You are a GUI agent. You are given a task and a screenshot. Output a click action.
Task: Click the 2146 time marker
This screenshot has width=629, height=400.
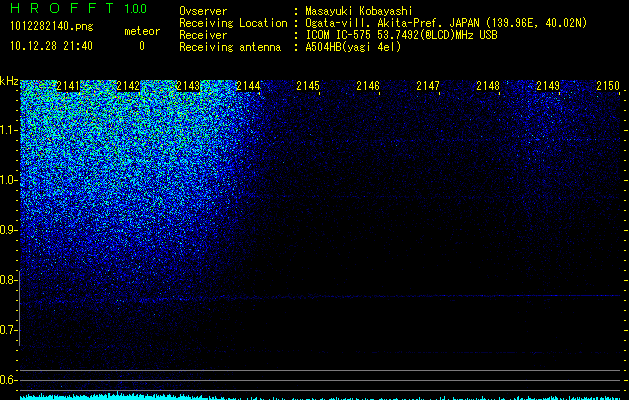368,86
